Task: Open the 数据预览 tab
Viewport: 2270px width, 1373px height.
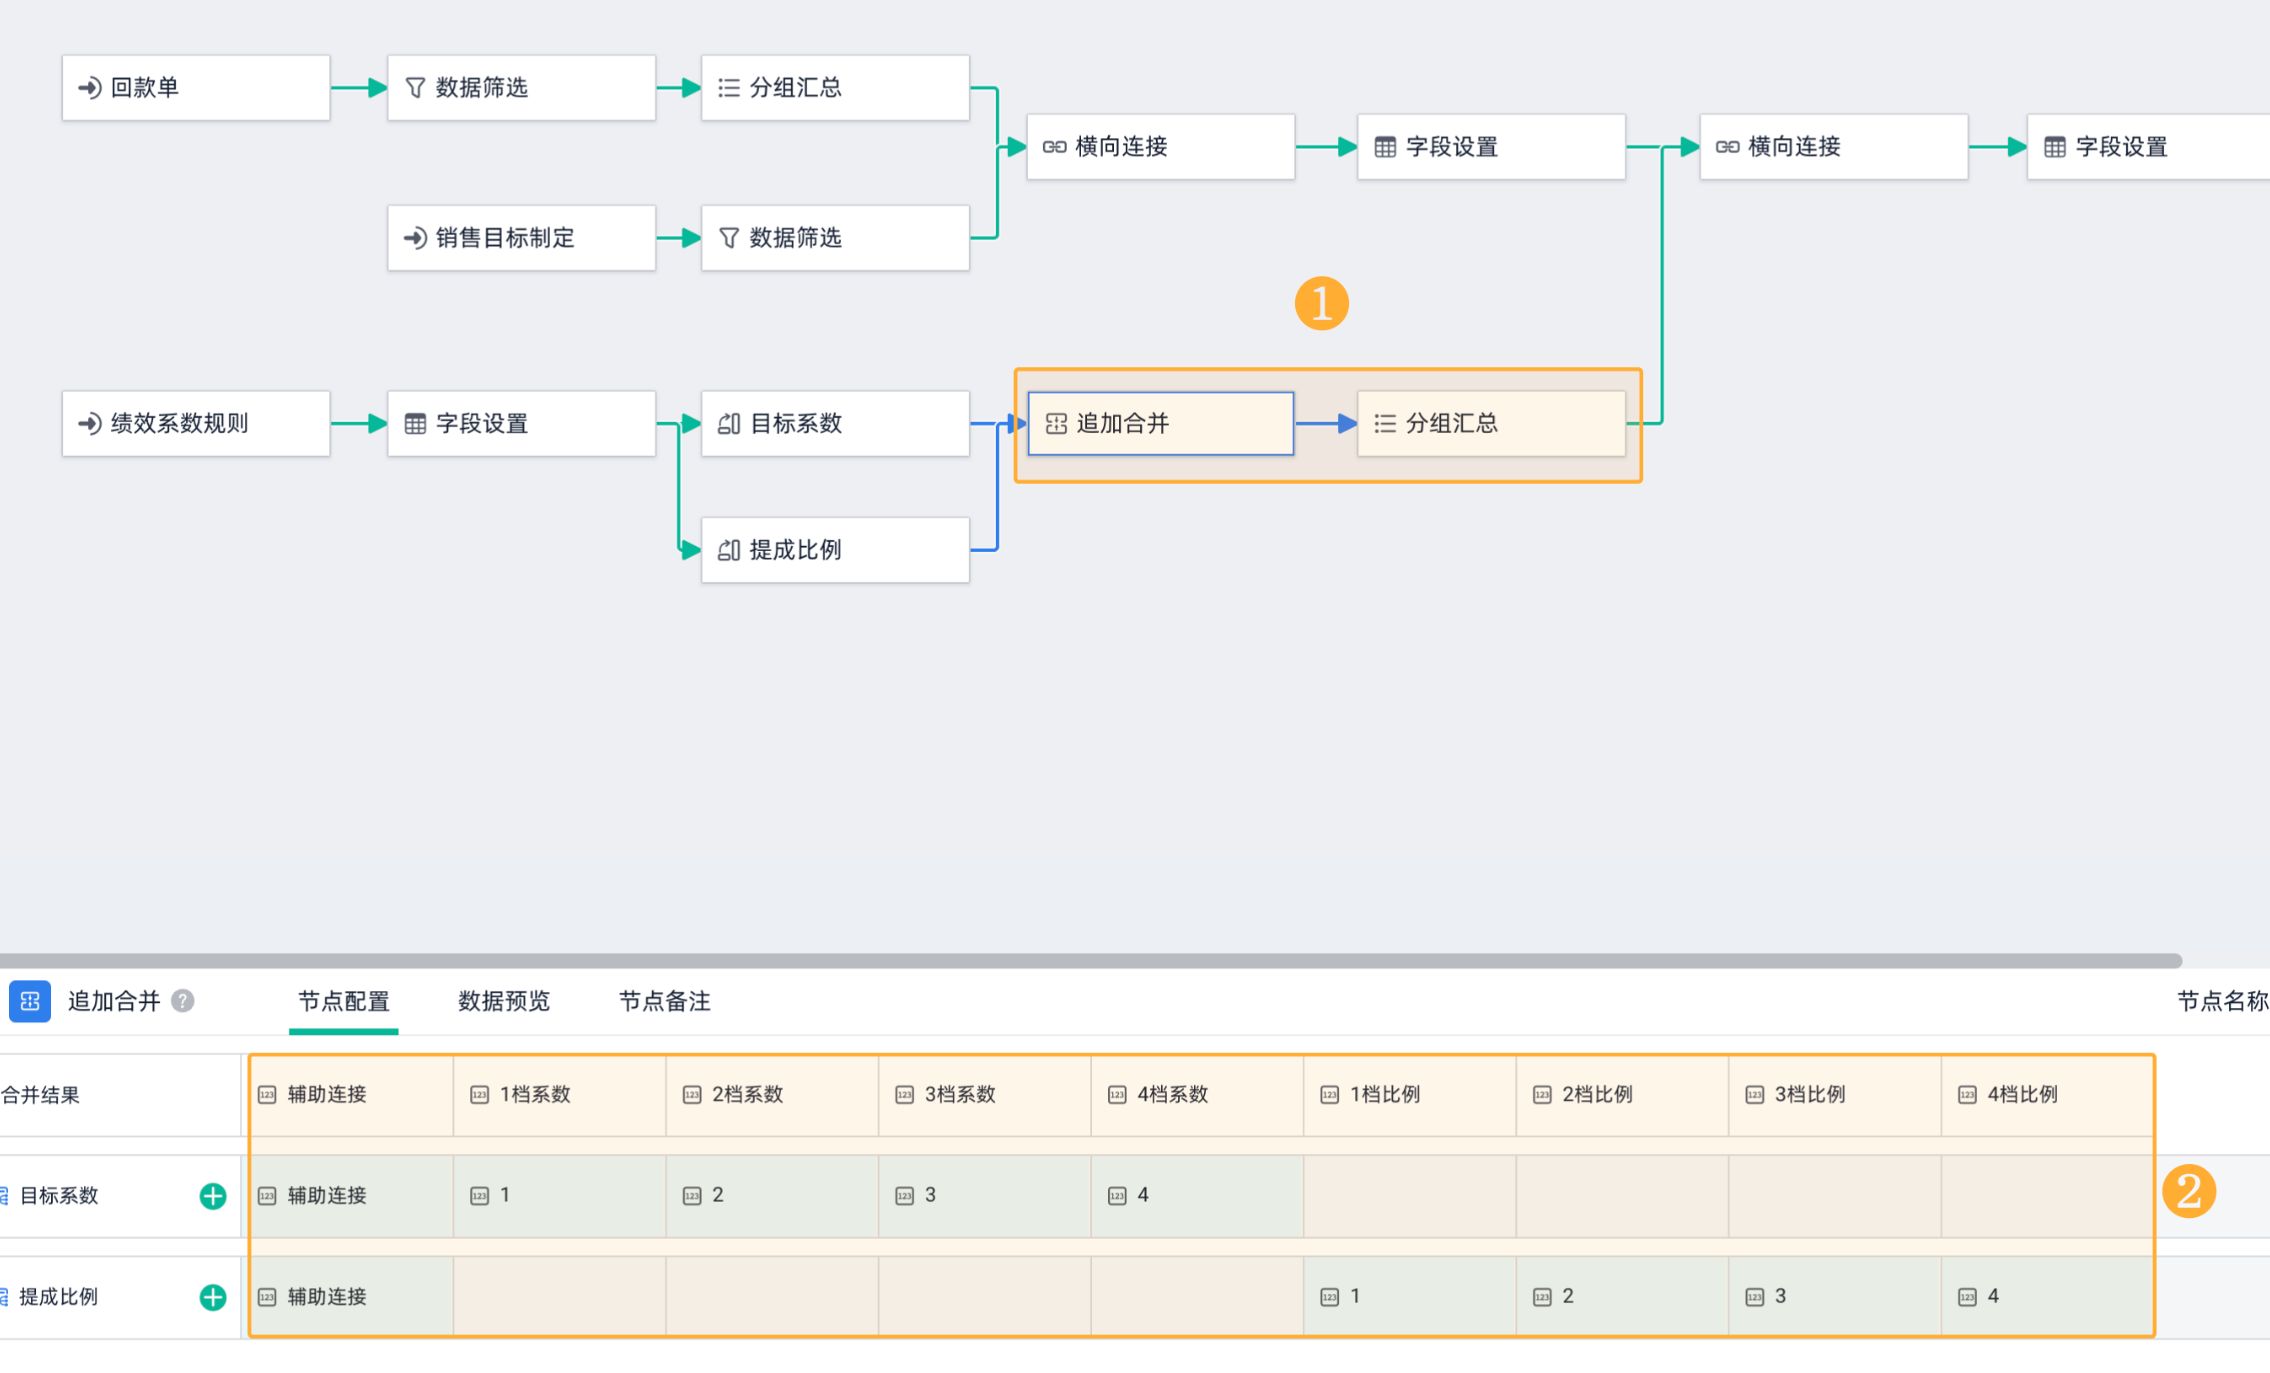Action: [x=504, y=1001]
